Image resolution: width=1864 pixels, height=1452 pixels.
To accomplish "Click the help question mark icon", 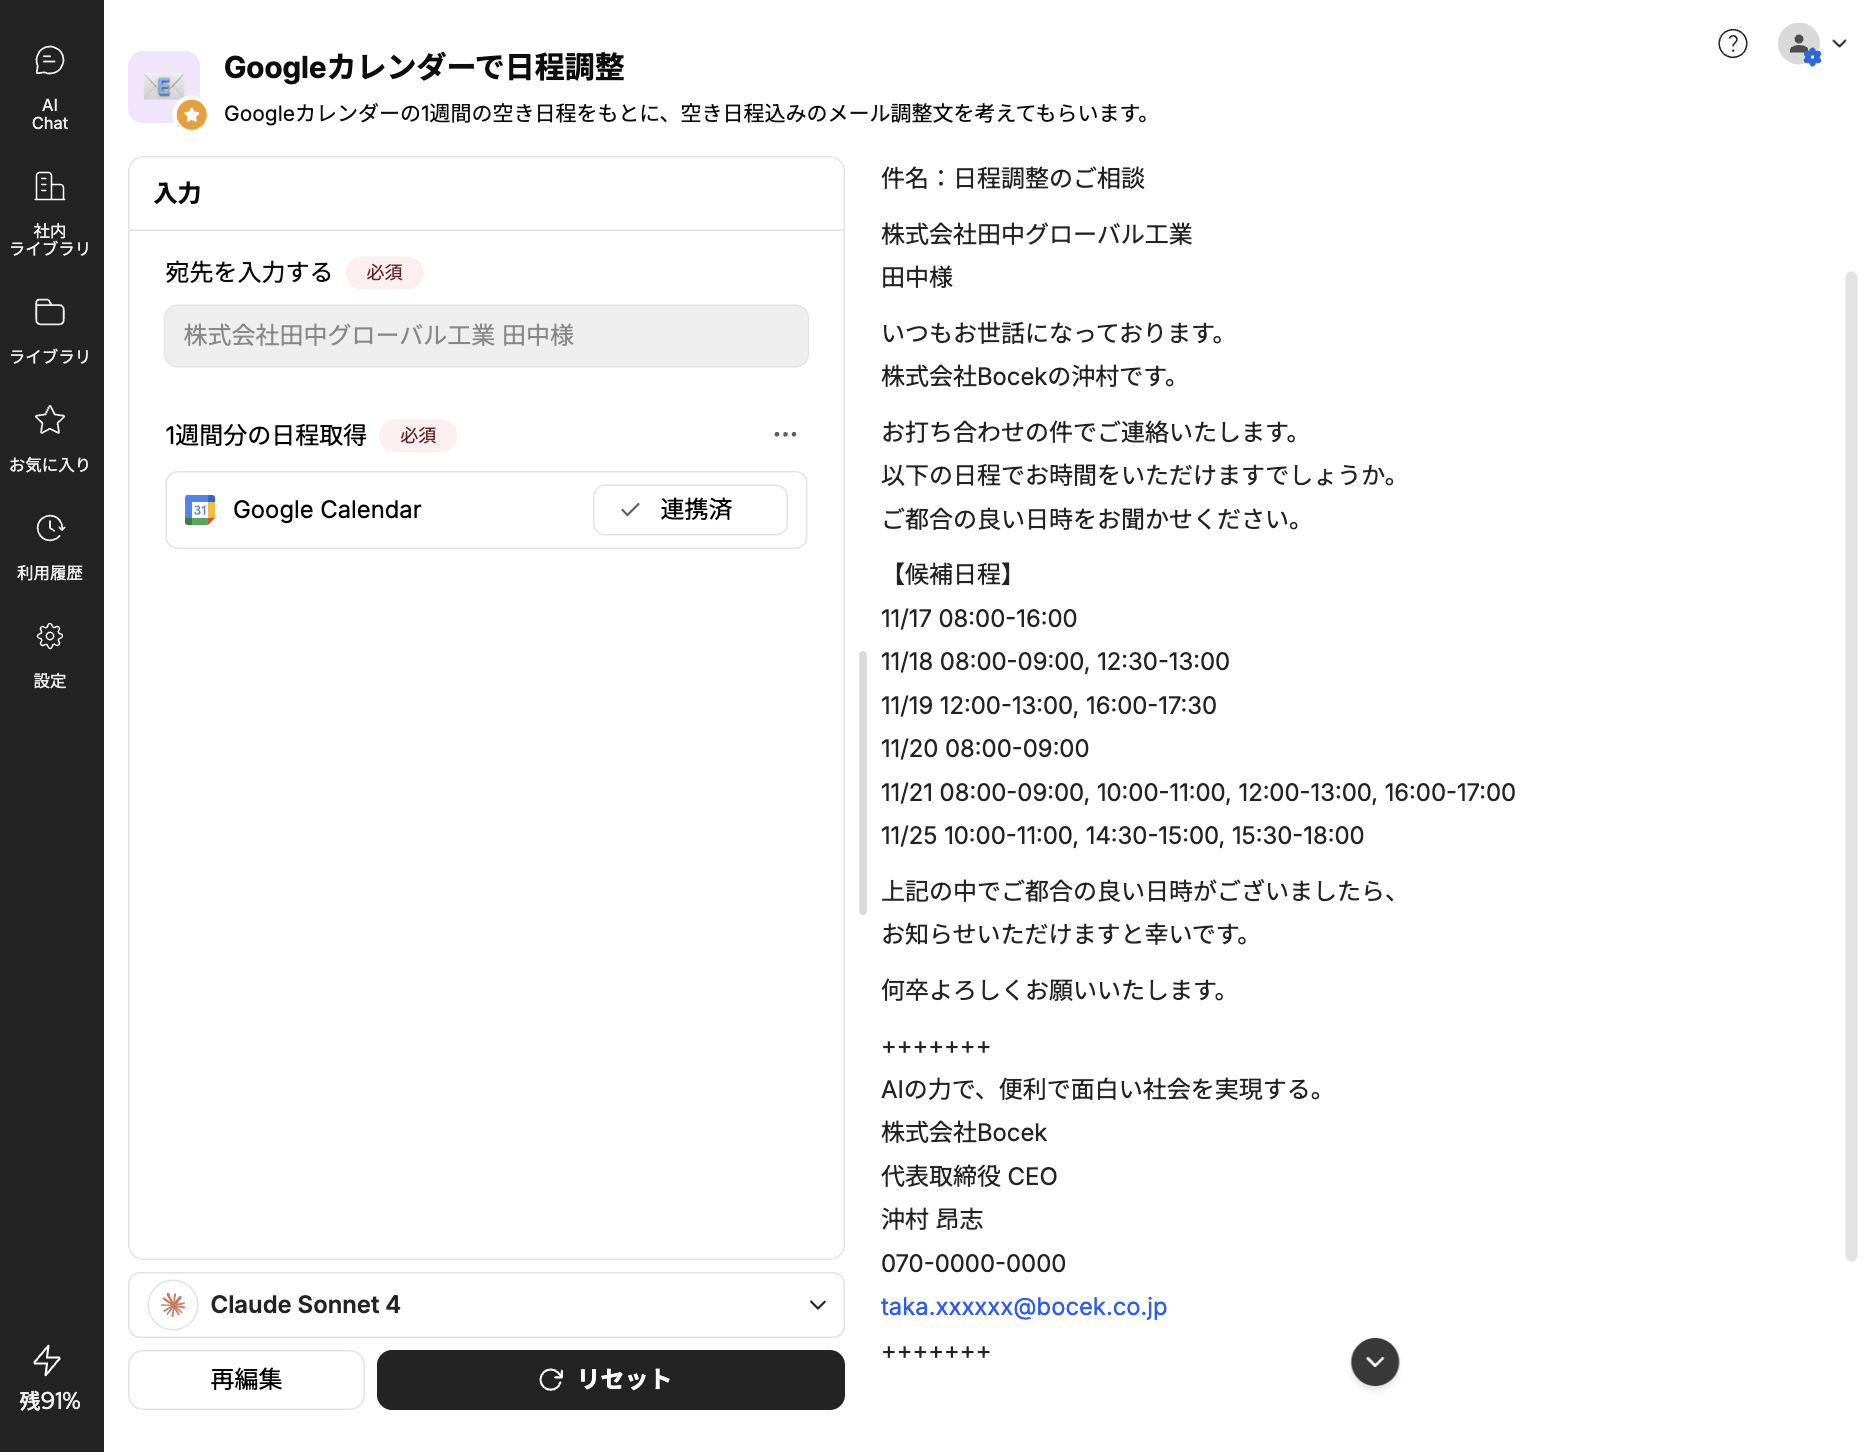I will click(x=1732, y=44).
